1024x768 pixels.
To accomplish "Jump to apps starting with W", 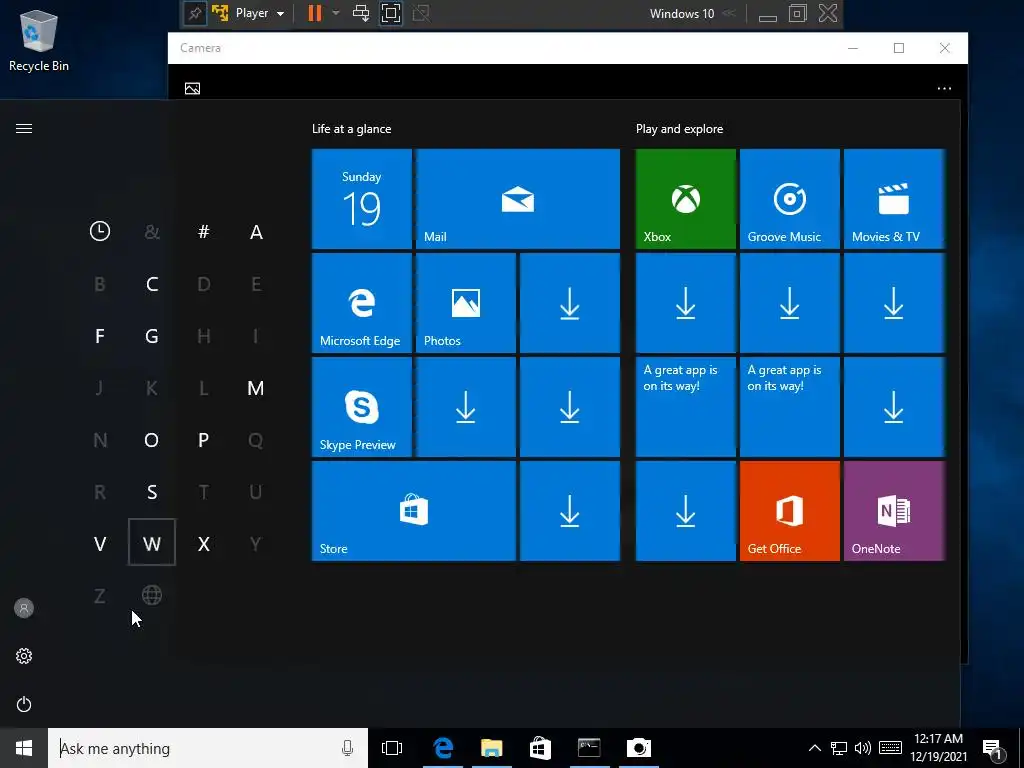I will tap(152, 542).
